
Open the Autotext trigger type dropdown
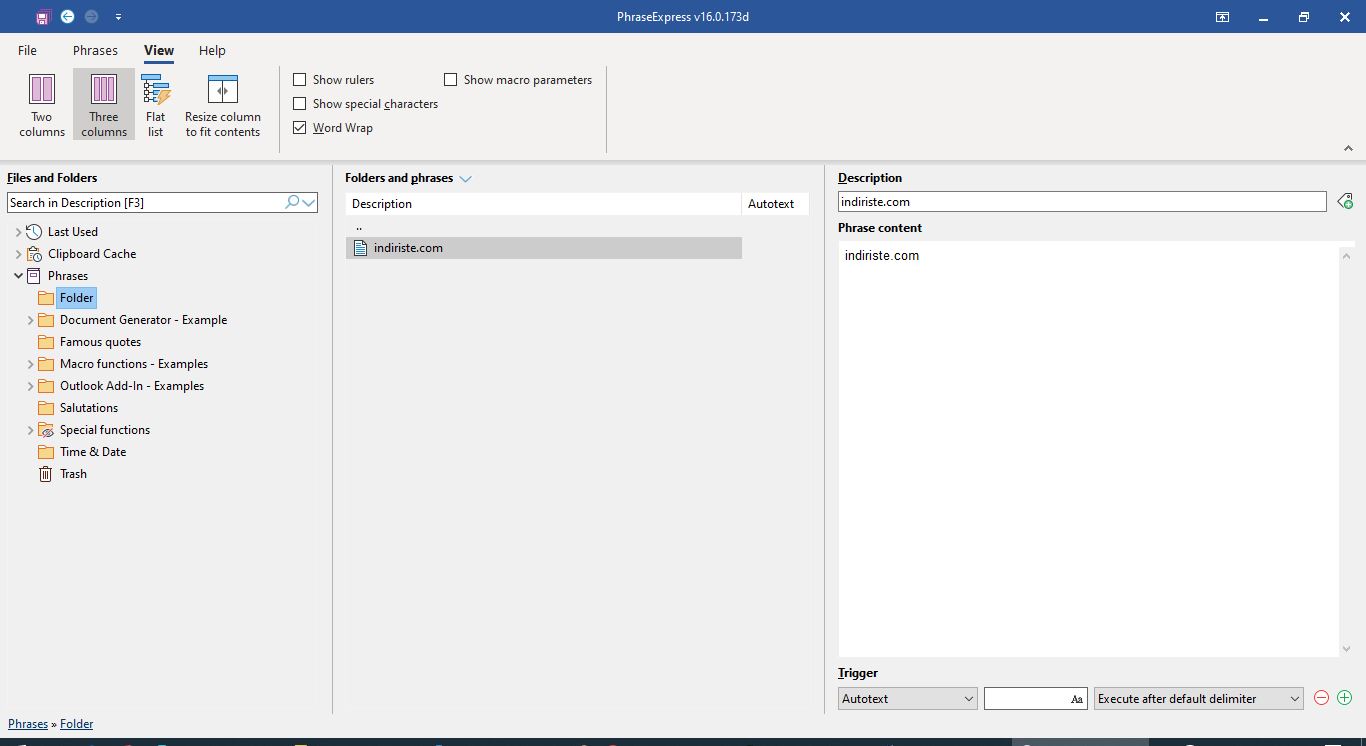pos(908,699)
